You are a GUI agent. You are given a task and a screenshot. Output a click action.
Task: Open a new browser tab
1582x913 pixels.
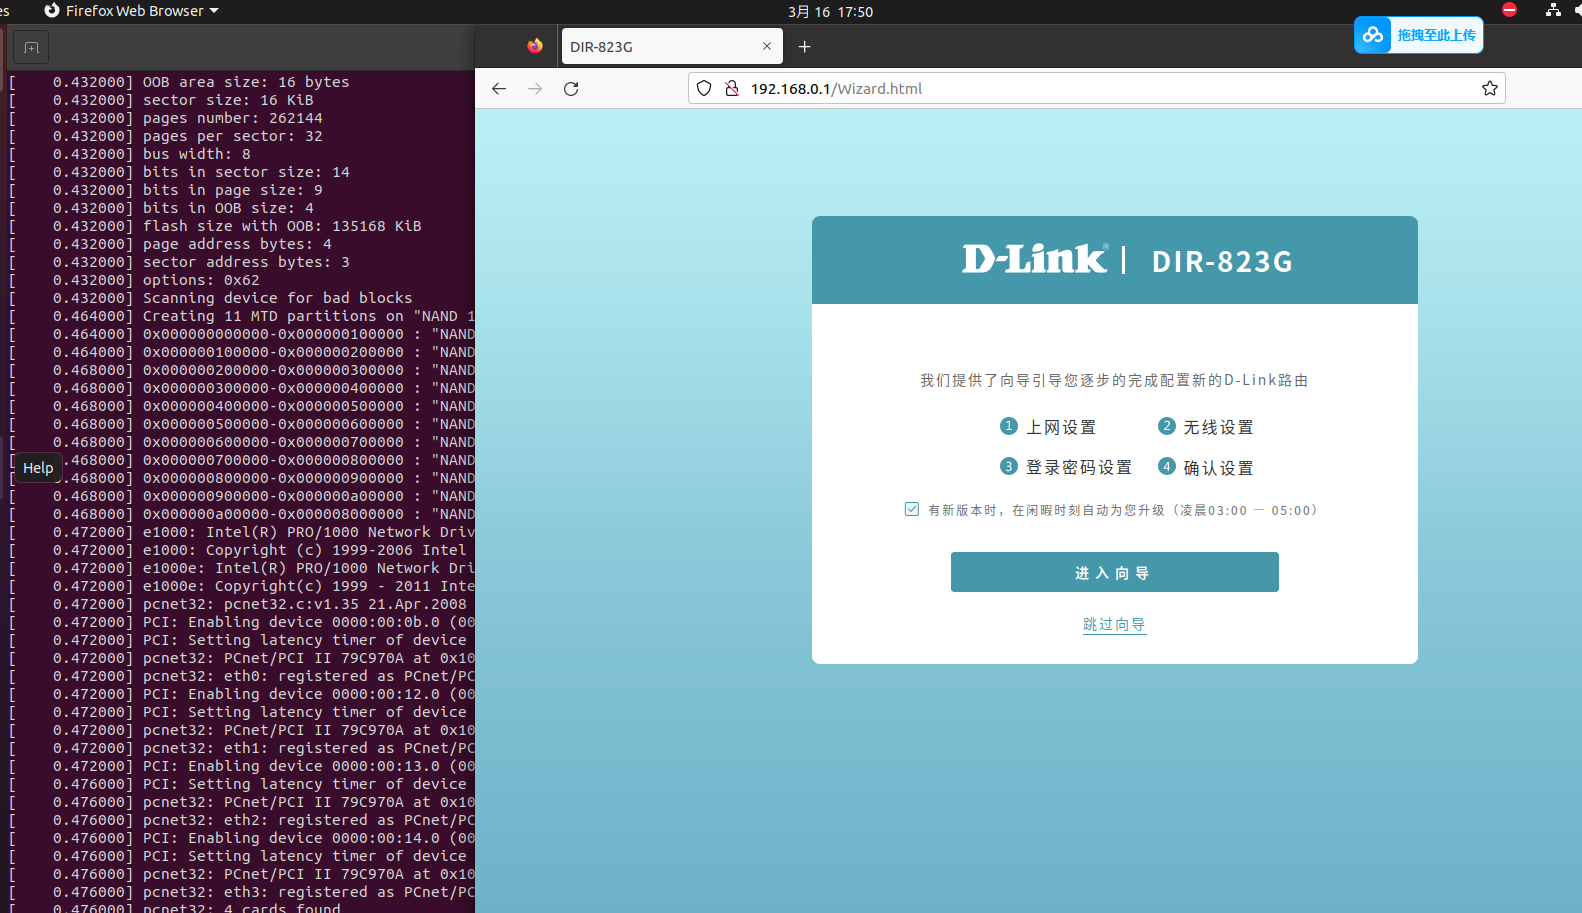tap(804, 47)
